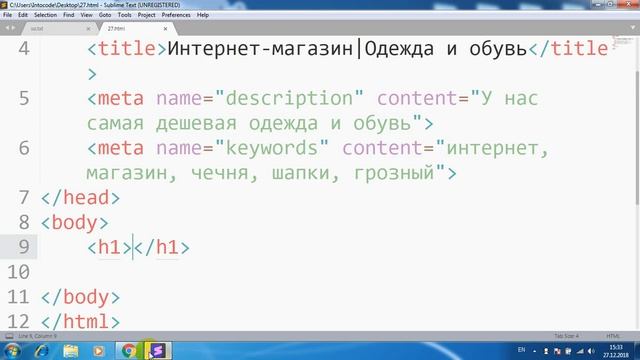Viewport: 640px width, 360px height.
Task: Open File Explorer from taskbar
Action: pyautogui.click(x=71, y=351)
